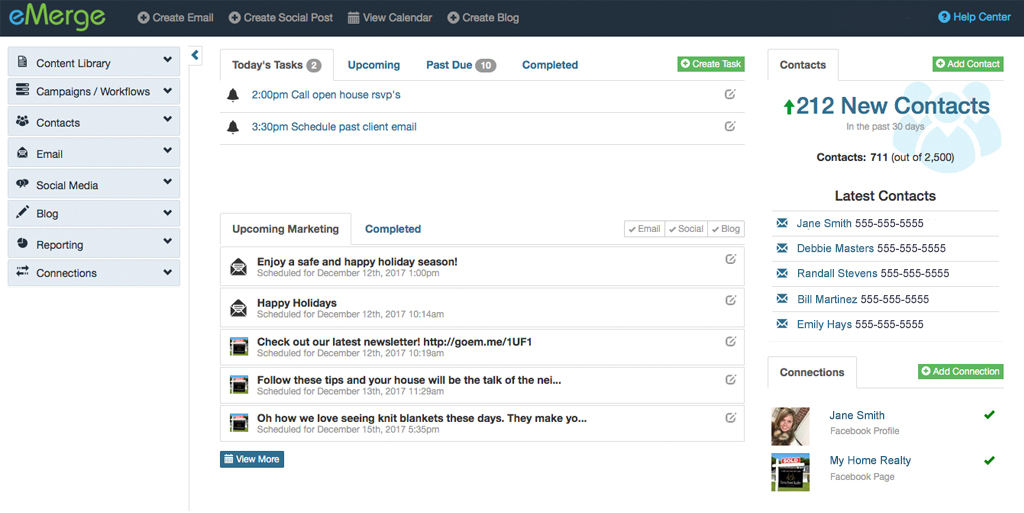The image size is (1024, 513).
Task: Click the edit icon for the 2:00pm task
Action: (x=730, y=95)
